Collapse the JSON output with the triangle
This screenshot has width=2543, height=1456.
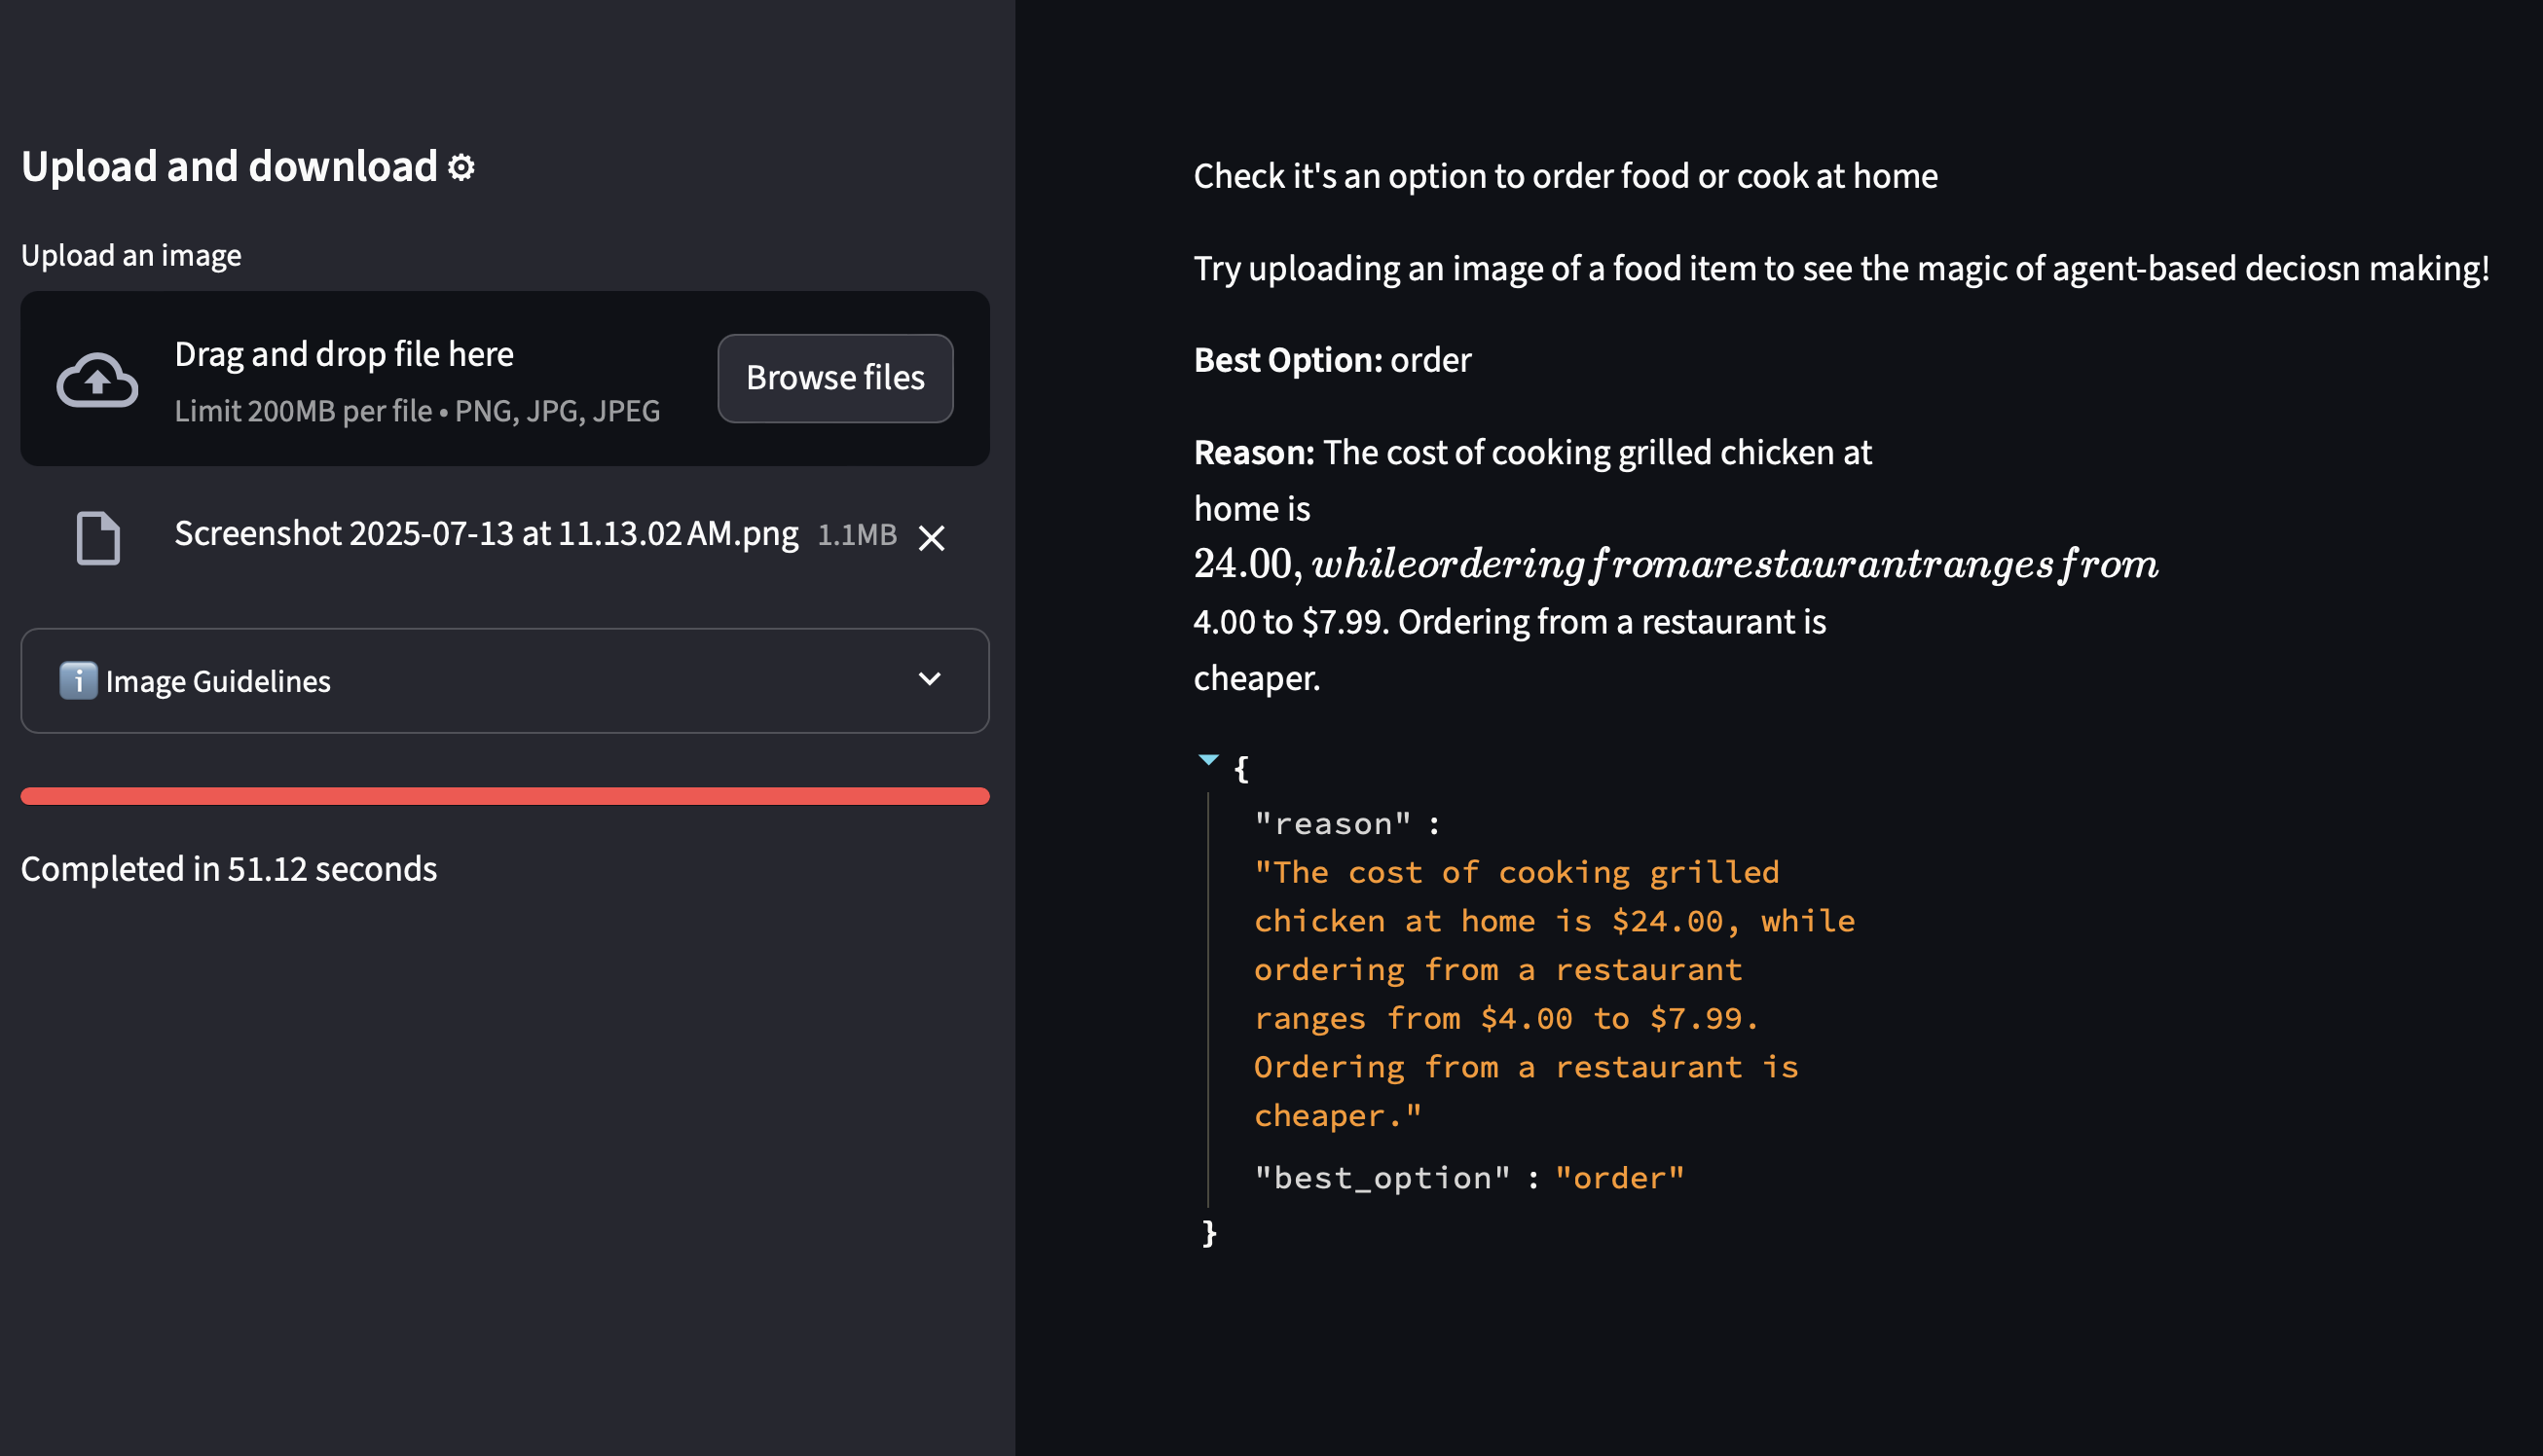coord(1208,761)
